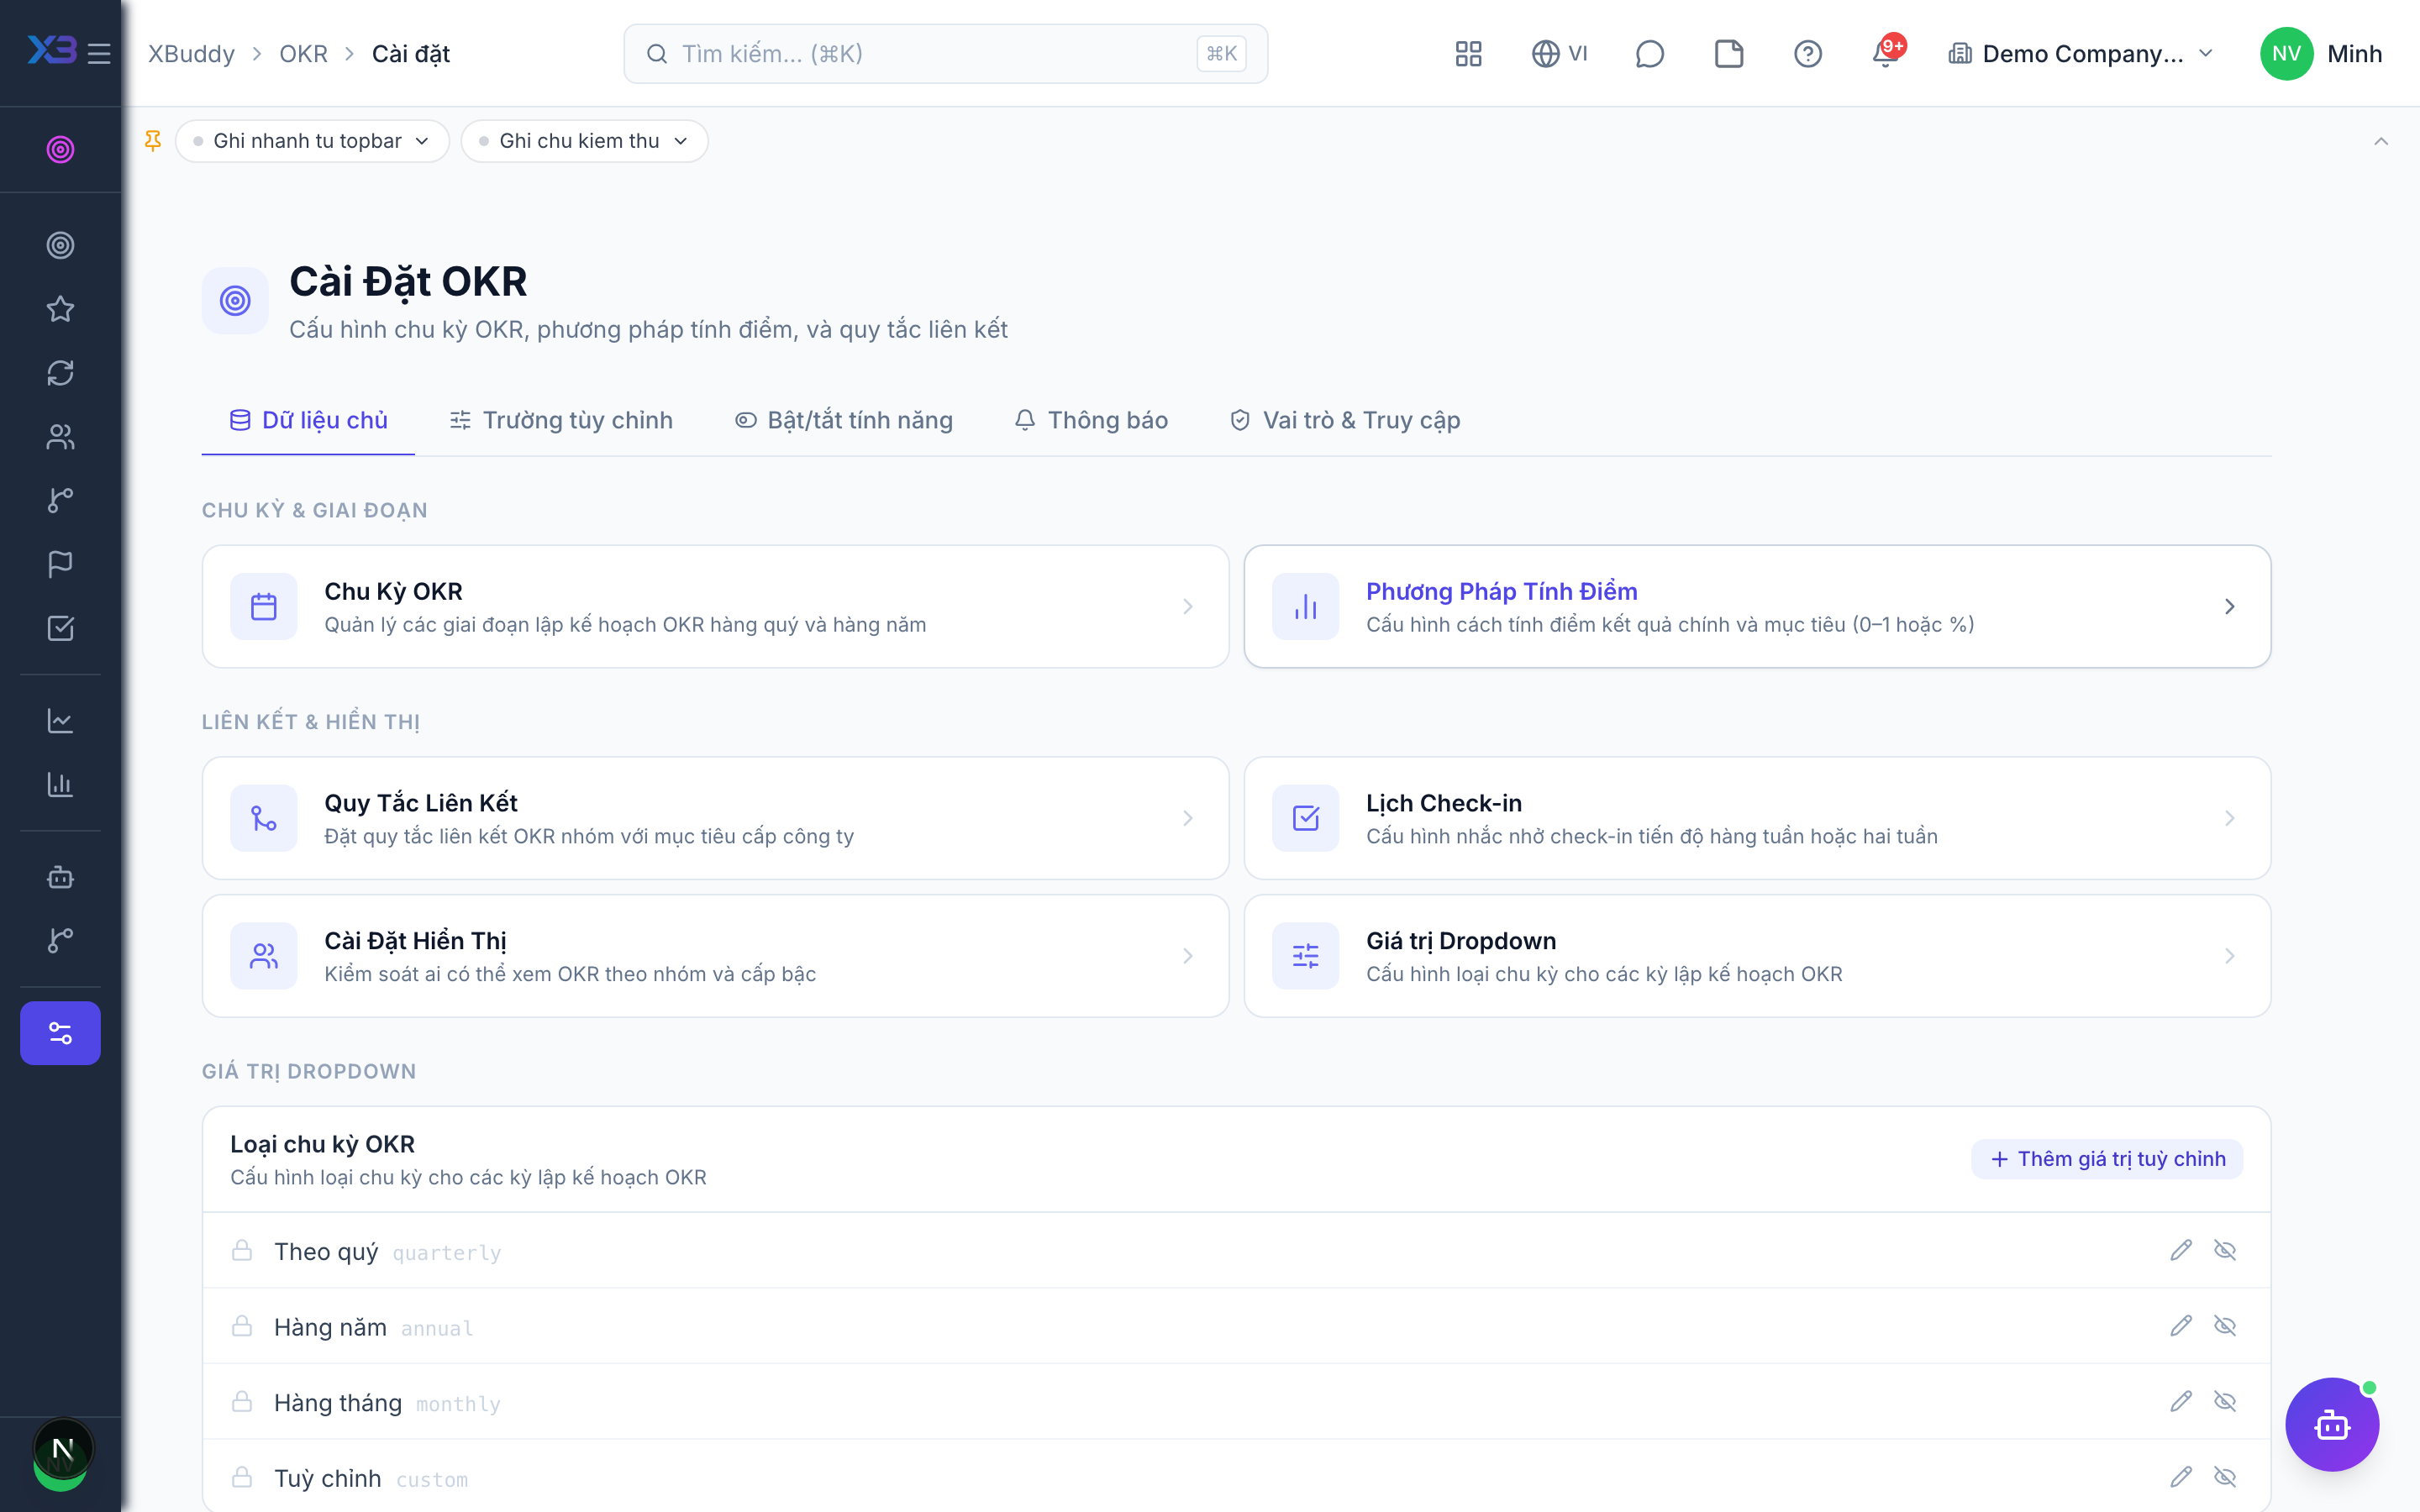Viewport: 2420px width, 1512px height.
Task: Switch to the Trường tùy chỉnh tab
Action: (x=561, y=420)
